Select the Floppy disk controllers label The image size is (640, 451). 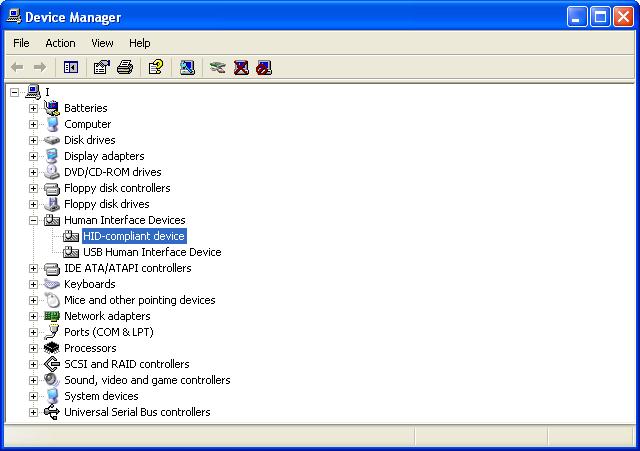point(117,188)
